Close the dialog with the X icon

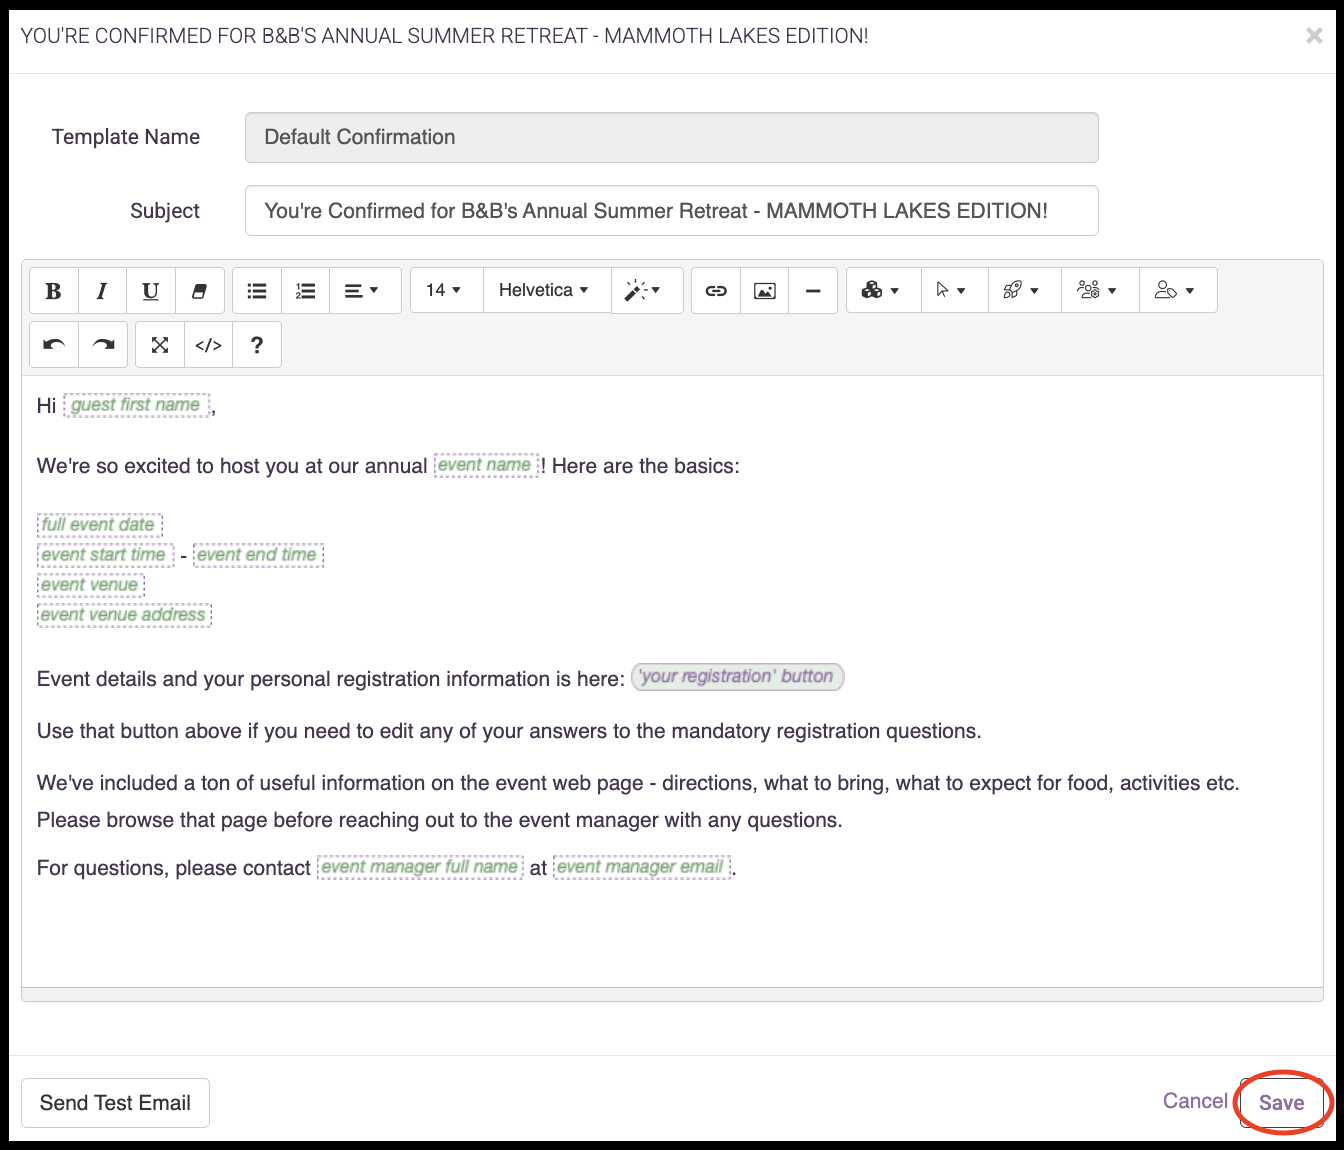pos(1314,36)
